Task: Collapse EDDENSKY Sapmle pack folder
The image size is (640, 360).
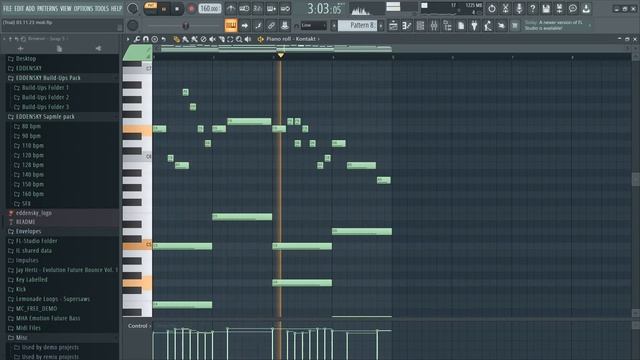Action: coord(45,117)
